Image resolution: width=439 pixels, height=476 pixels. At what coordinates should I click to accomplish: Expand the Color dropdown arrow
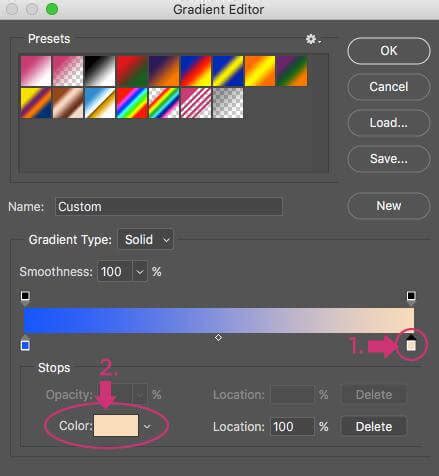click(147, 426)
